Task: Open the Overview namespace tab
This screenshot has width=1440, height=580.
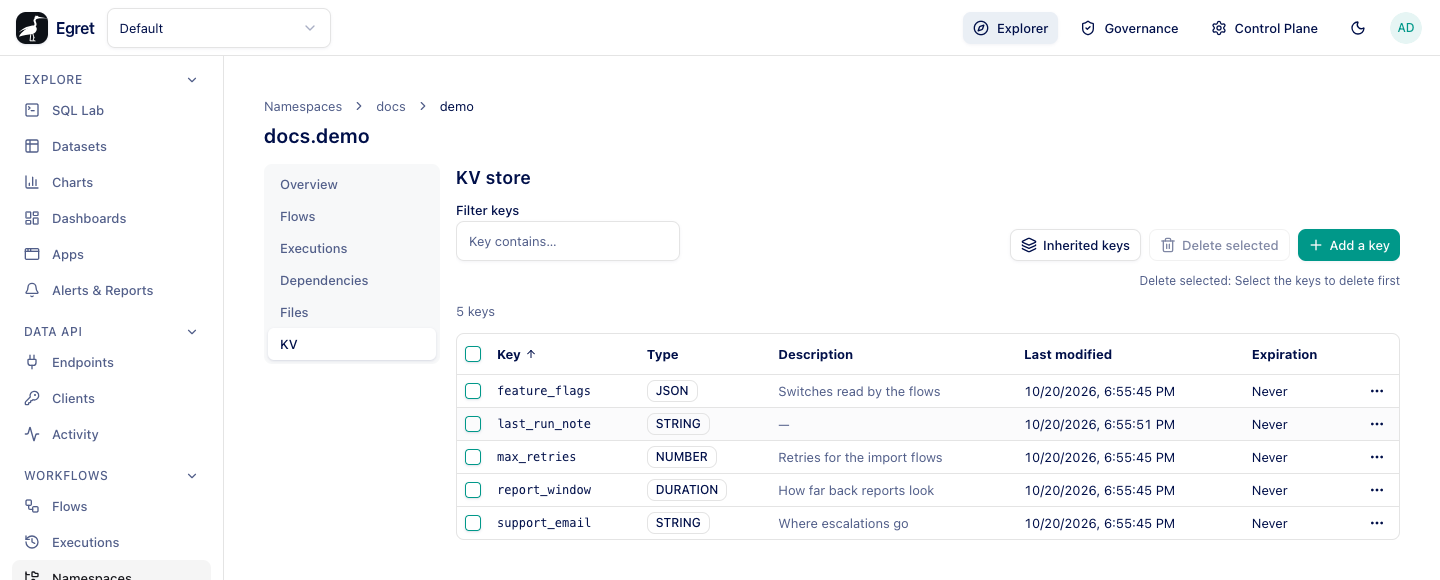Action: [x=352, y=184]
